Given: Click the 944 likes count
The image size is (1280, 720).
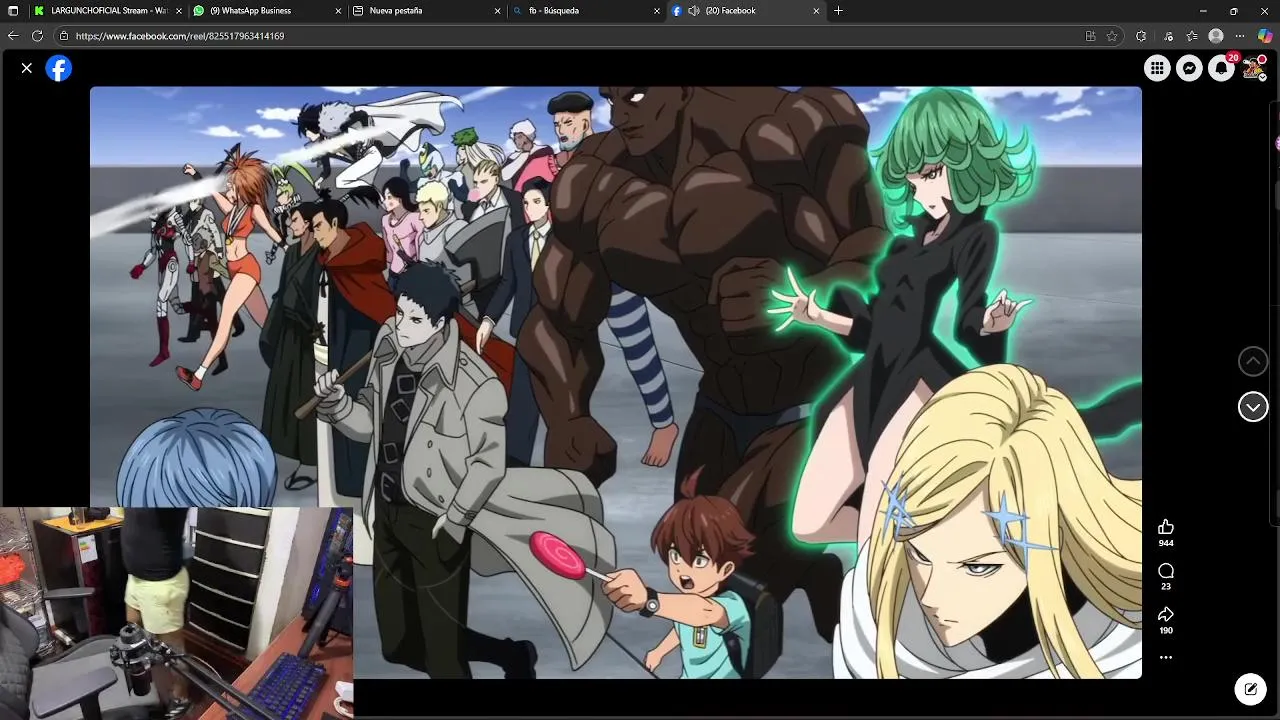Looking at the screenshot, I should click(x=1166, y=543).
